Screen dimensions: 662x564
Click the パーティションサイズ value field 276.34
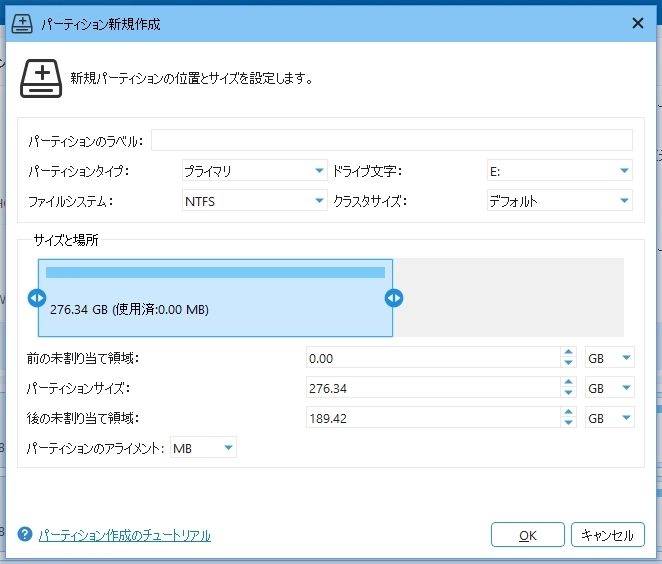coord(433,388)
